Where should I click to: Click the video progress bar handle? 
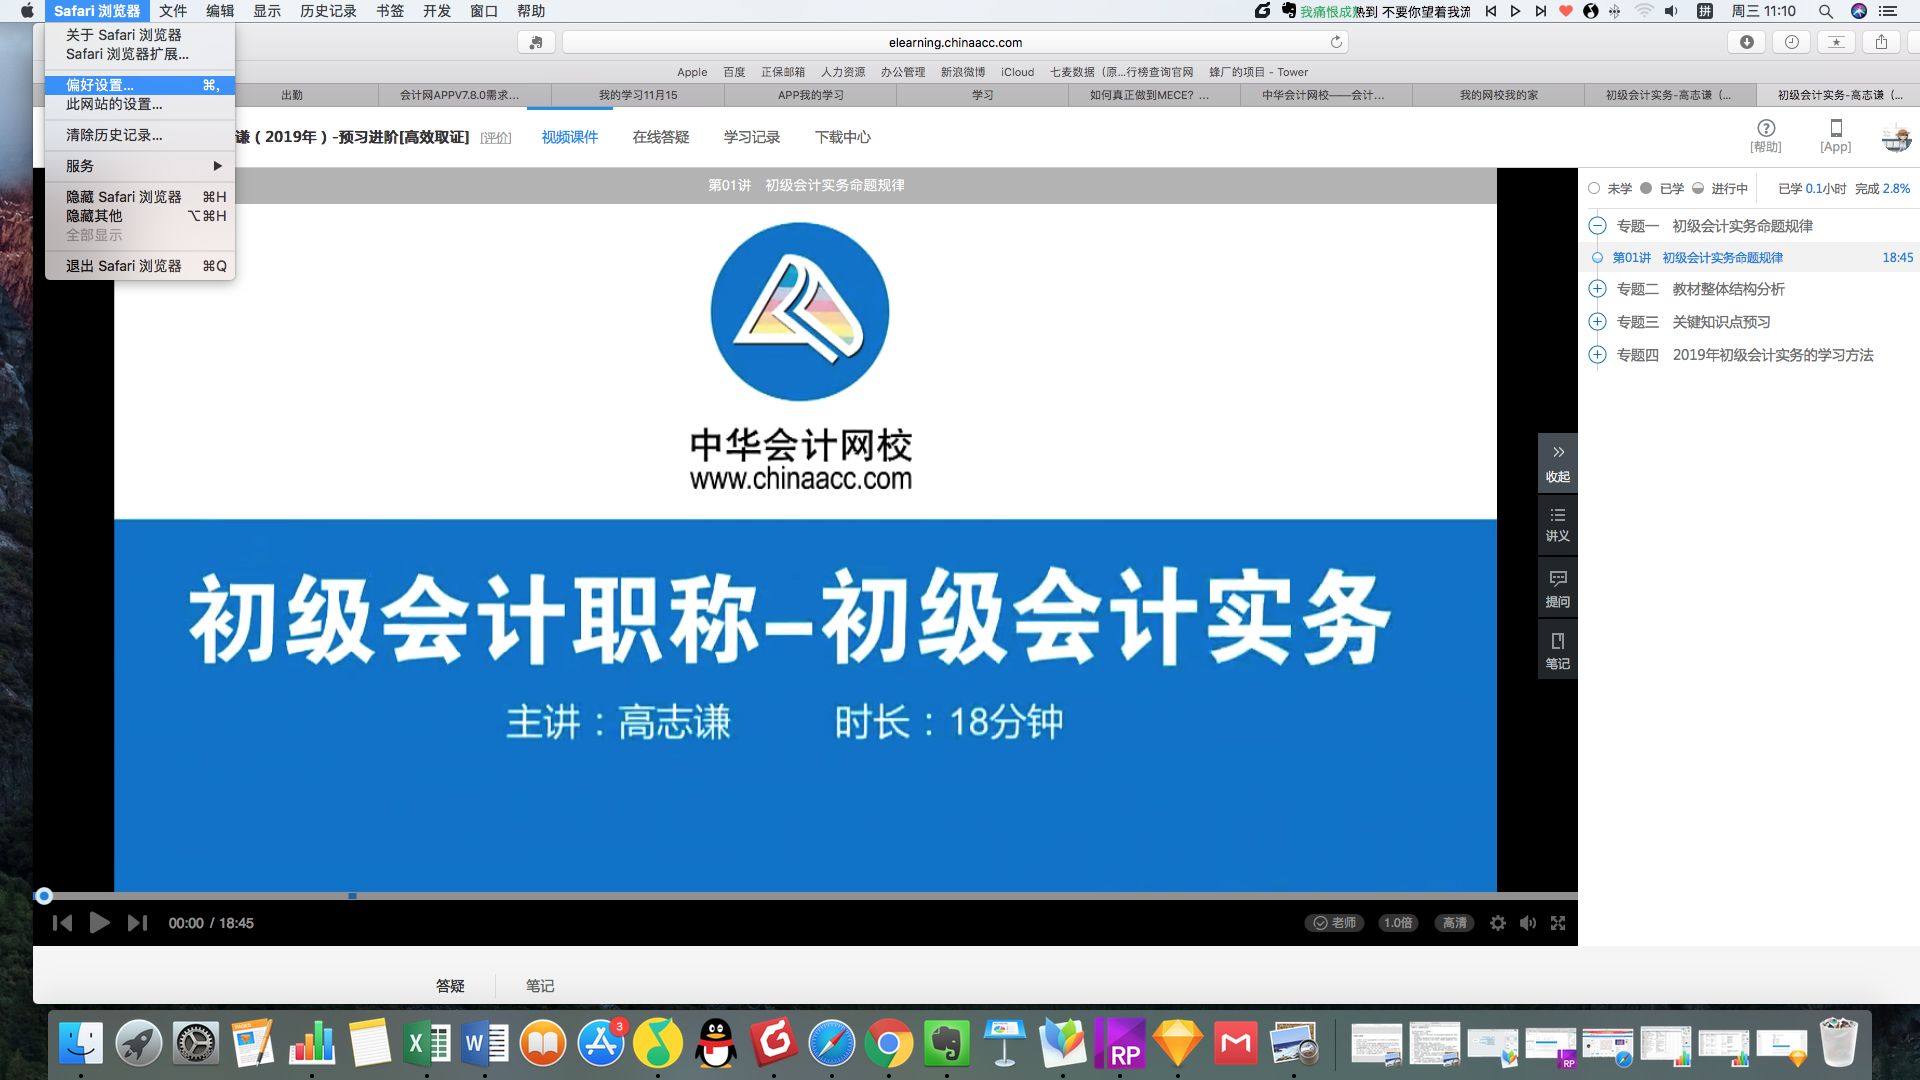(x=44, y=896)
